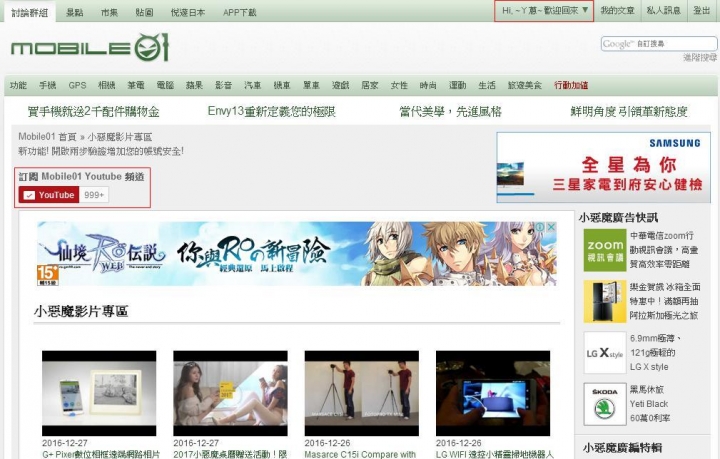Click the 鮮明角度 promo link

(629, 112)
